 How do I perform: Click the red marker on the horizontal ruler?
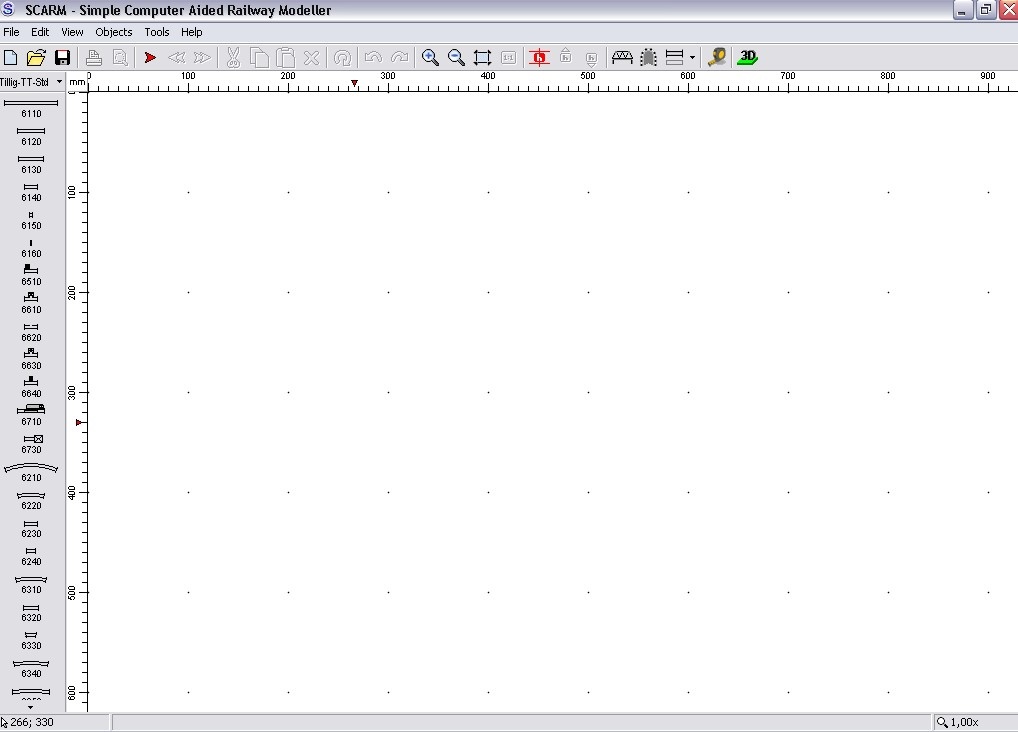click(x=354, y=84)
